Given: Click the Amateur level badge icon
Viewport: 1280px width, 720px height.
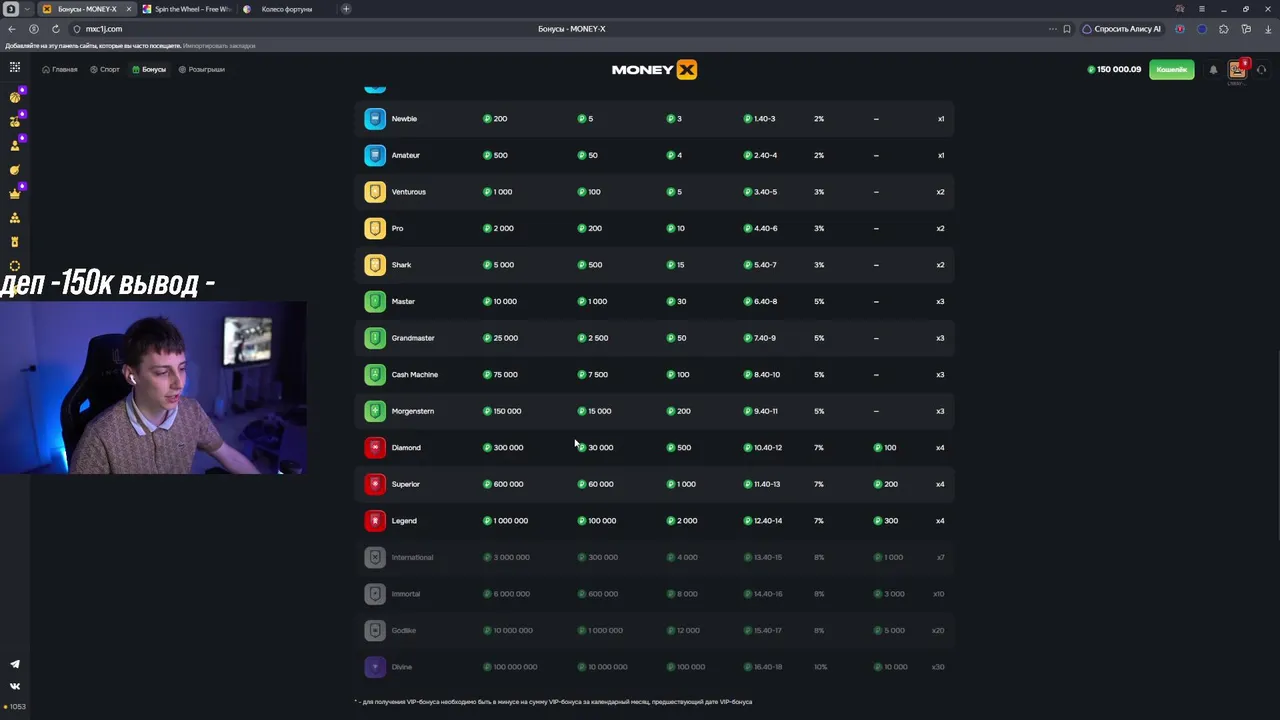Looking at the screenshot, I should click(375, 155).
